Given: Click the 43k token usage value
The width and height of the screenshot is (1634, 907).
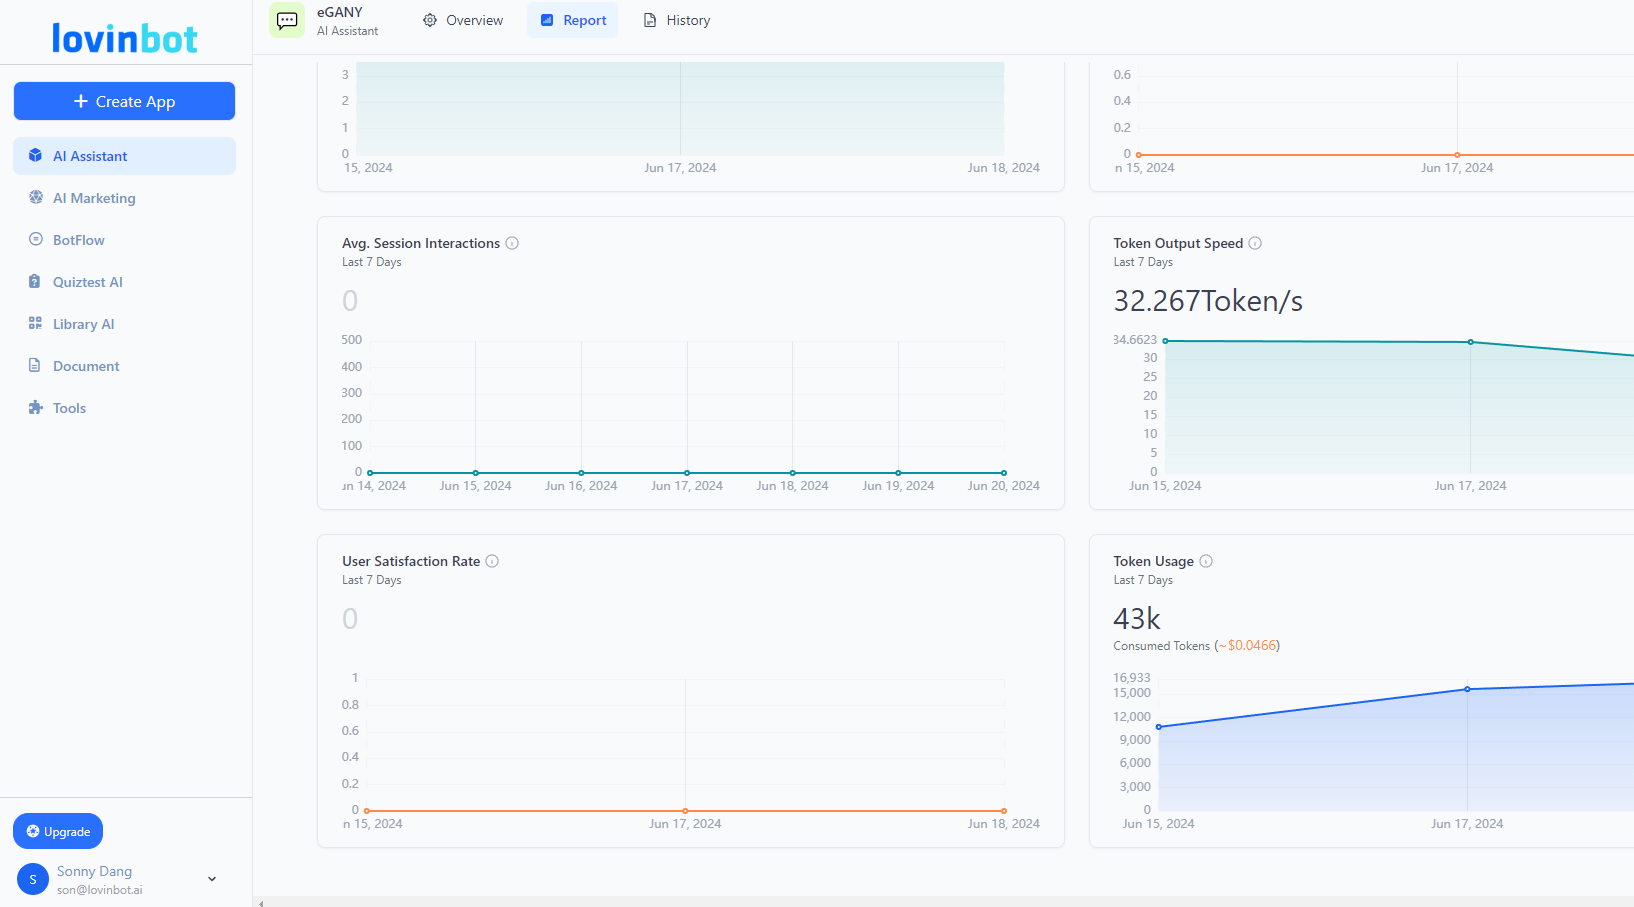Looking at the screenshot, I should pos(1137,619).
